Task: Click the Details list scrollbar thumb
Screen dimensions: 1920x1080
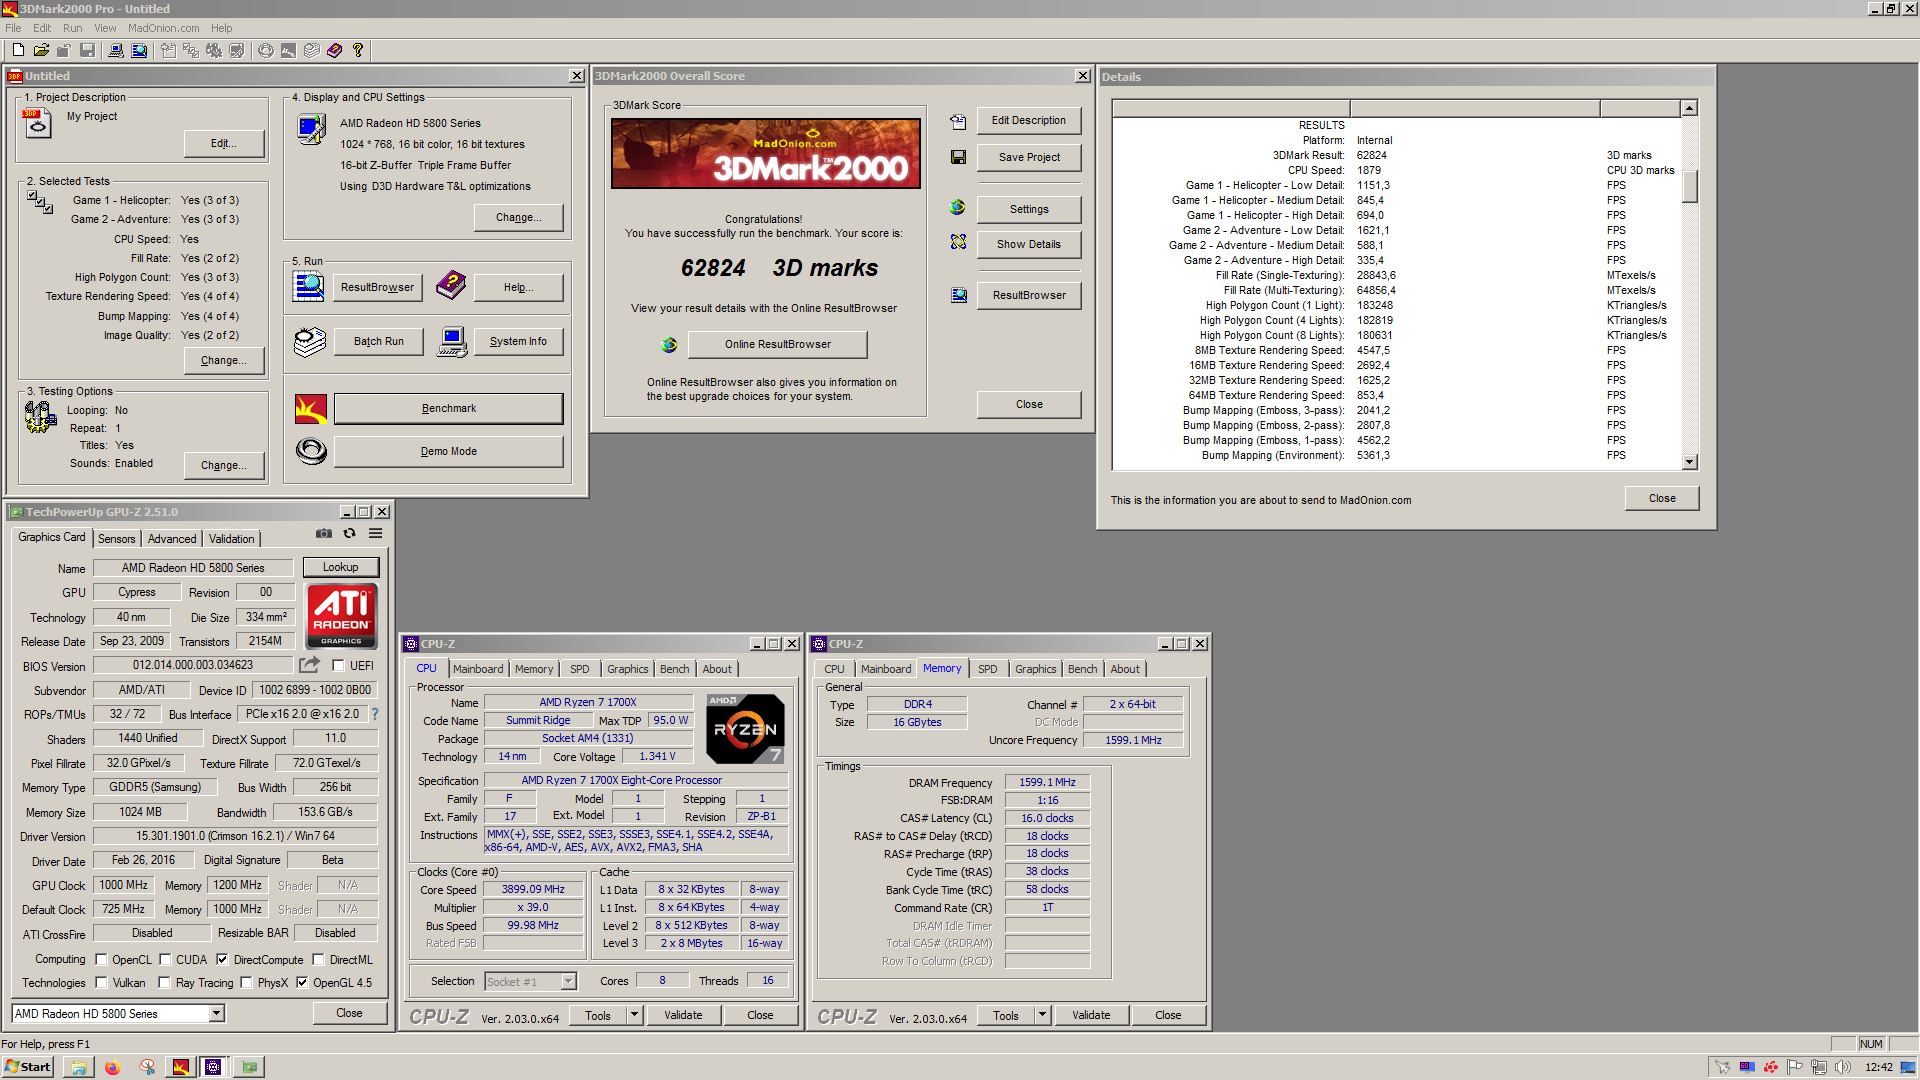Action: [x=1689, y=186]
